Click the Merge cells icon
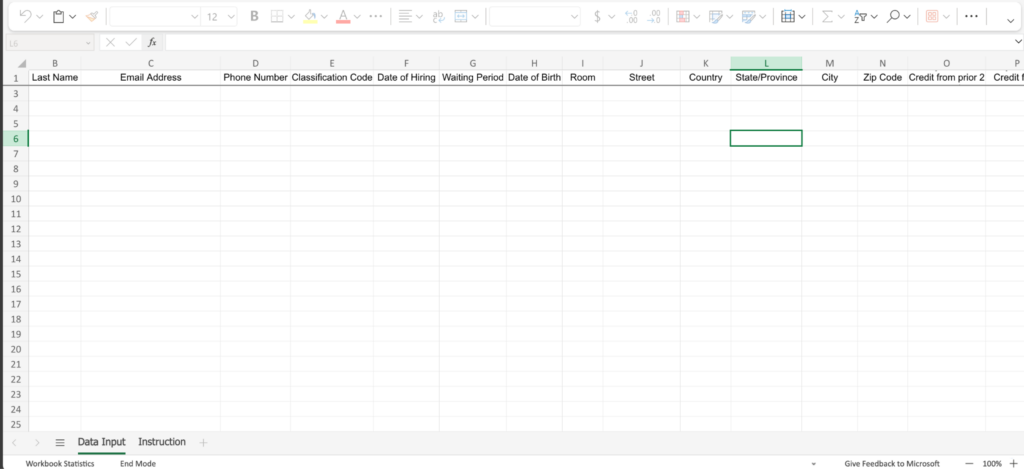This screenshot has width=1024, height=469. (461, 16)
